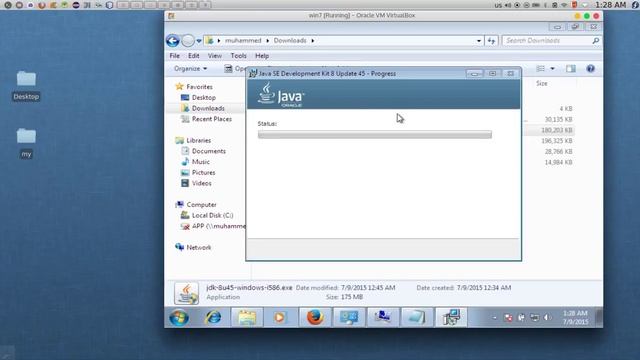The image size is (640, 360).
Task: Open the recent pages dropdown beside Forward
Action: pyautogui.click(x=199, y=41)
